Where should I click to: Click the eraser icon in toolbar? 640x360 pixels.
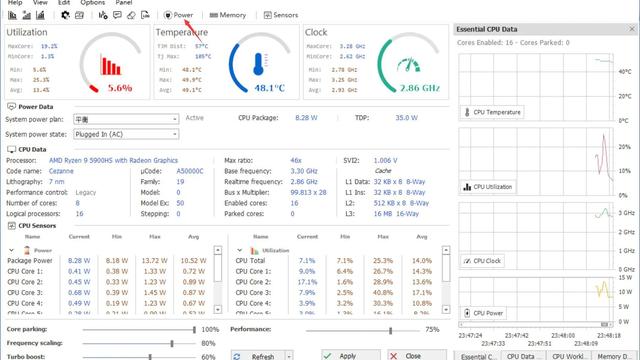tap(131, 15)
